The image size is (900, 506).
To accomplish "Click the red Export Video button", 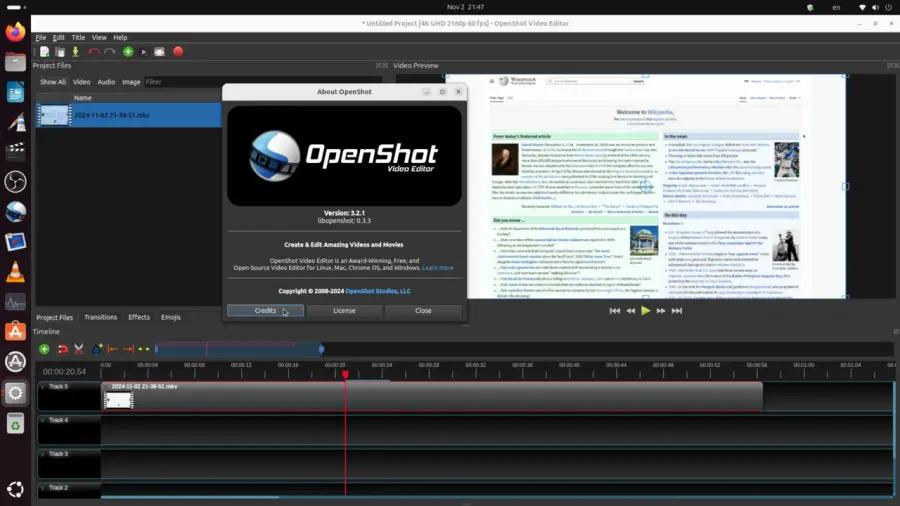I will (x=178, y=52).
